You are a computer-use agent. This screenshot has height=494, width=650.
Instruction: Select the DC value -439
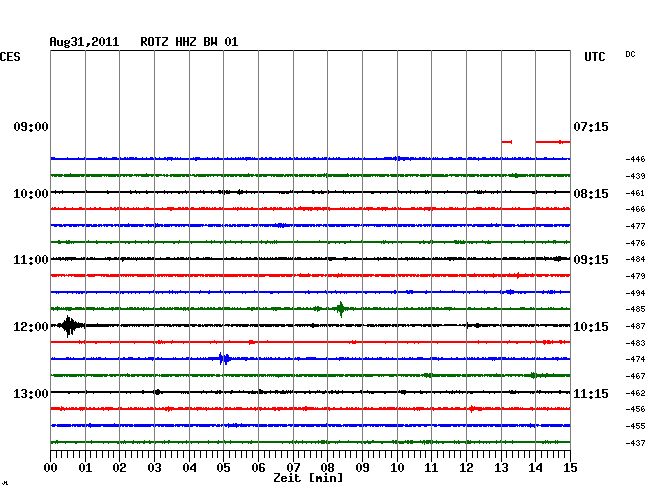(x=635, y=176)
